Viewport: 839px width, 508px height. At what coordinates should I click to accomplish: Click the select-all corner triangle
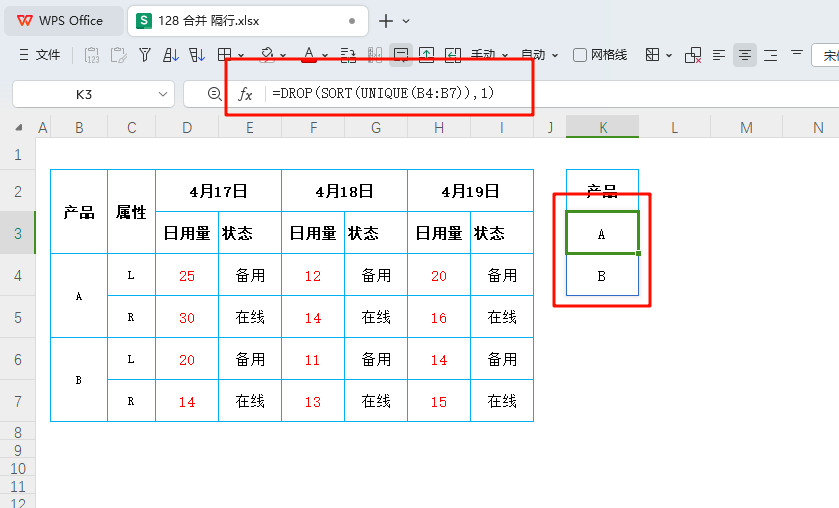click(19, 127)
